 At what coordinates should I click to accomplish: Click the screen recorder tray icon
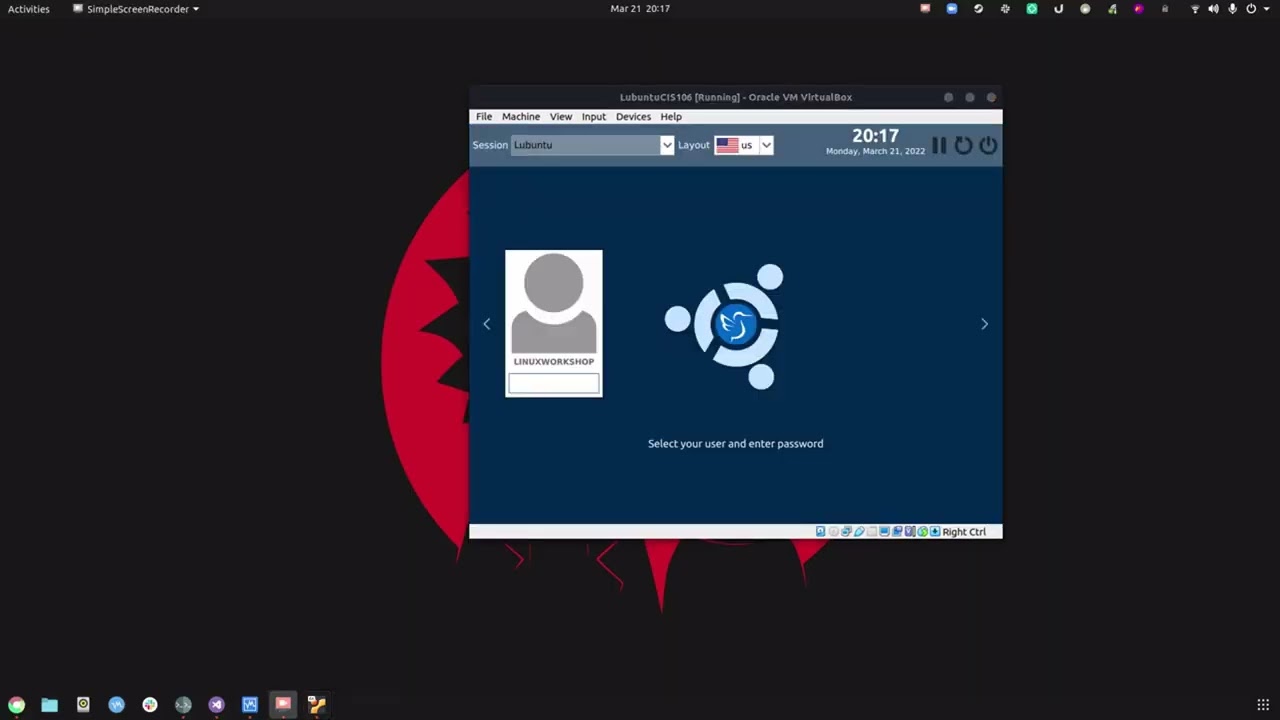[925, 9]
